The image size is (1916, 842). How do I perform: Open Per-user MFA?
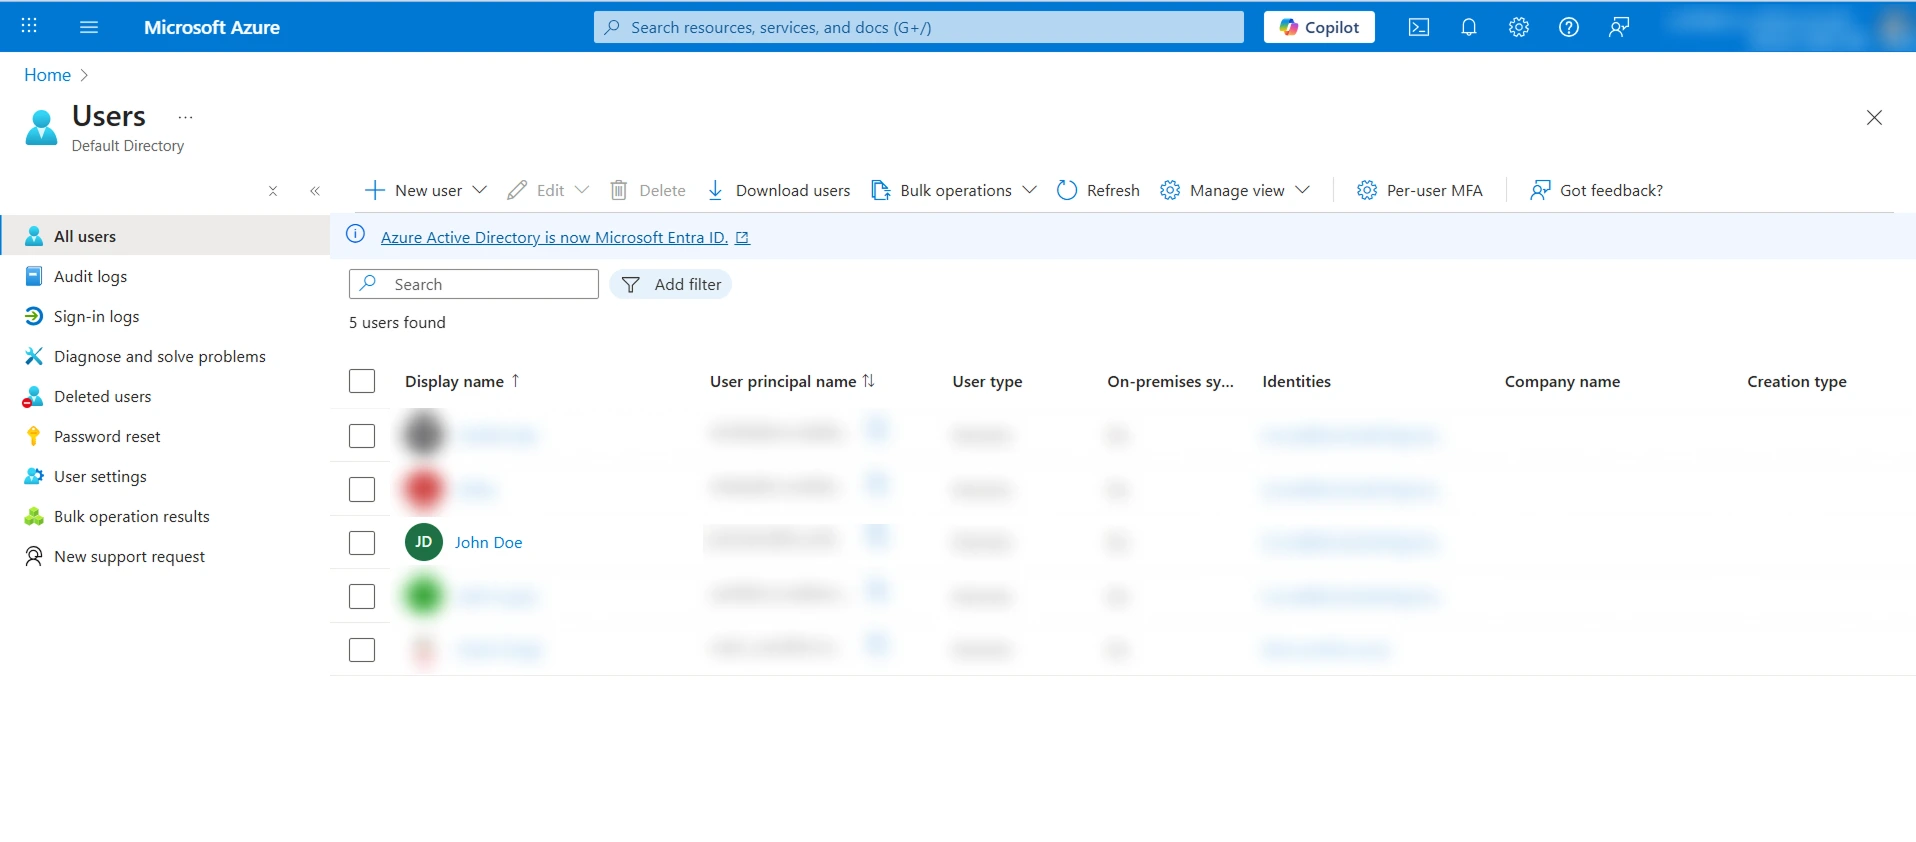tap(1419, 190)
